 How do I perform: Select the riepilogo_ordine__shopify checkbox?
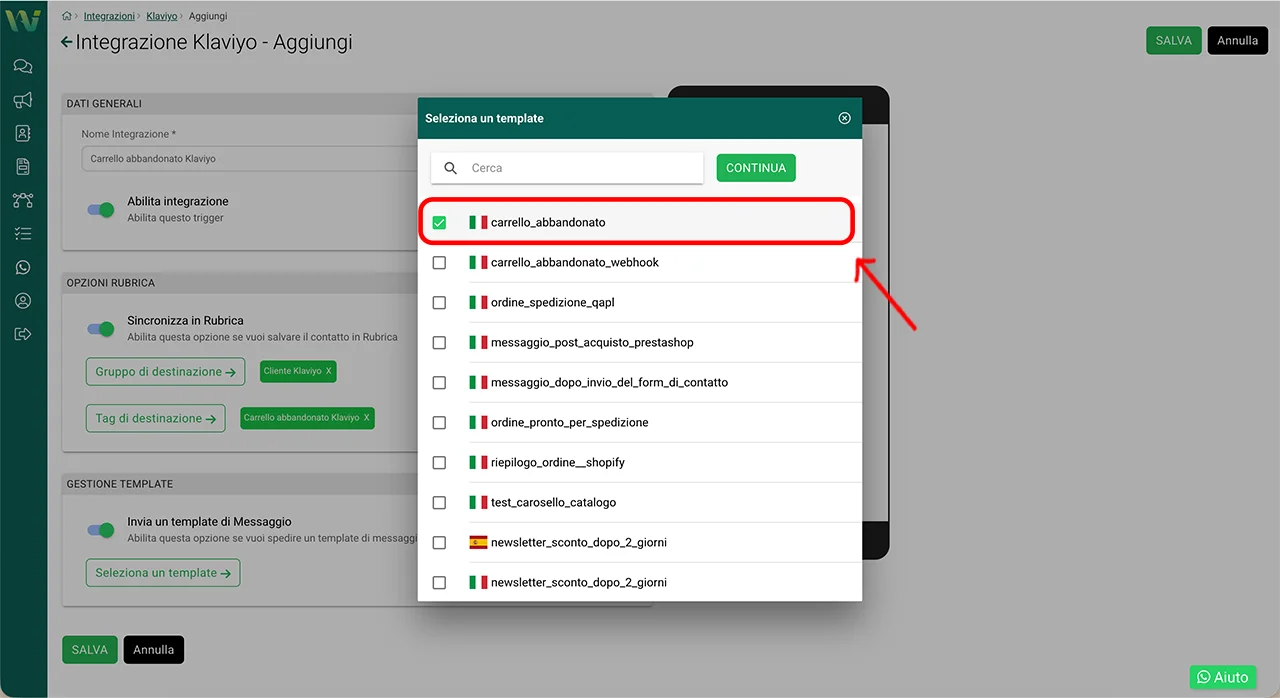coord(439,462)
